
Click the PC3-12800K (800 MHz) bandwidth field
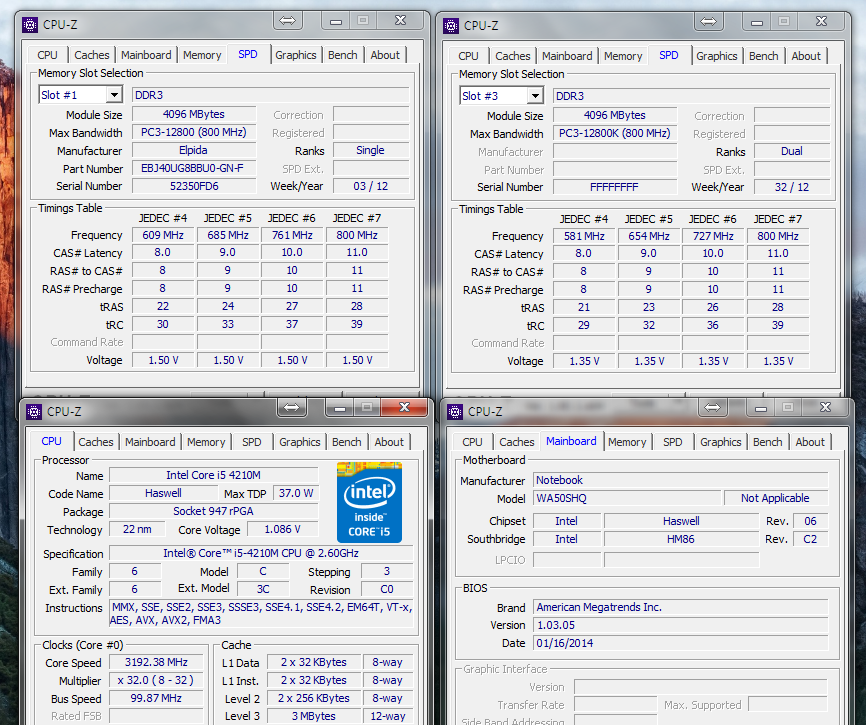pos(615,133)
